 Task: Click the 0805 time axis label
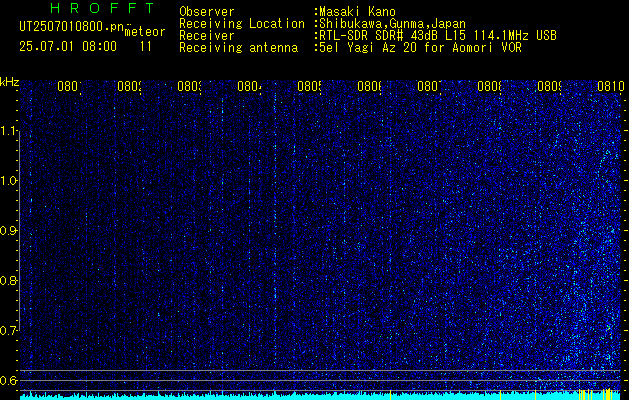point(309,86)
